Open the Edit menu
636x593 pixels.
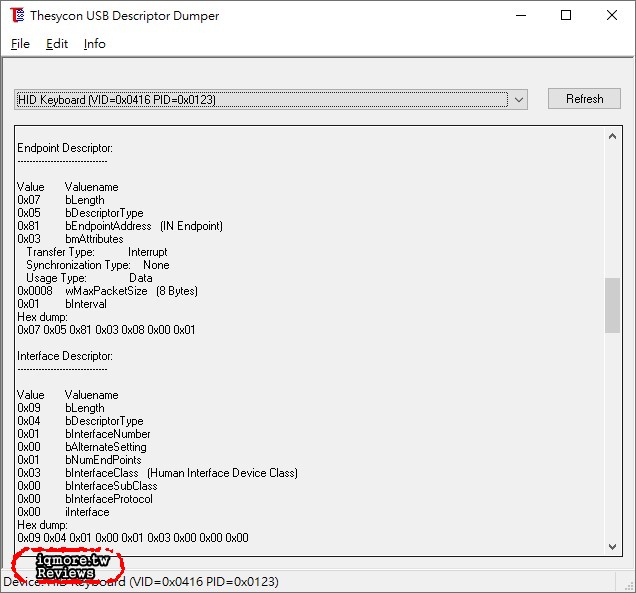tap(57, 44)
